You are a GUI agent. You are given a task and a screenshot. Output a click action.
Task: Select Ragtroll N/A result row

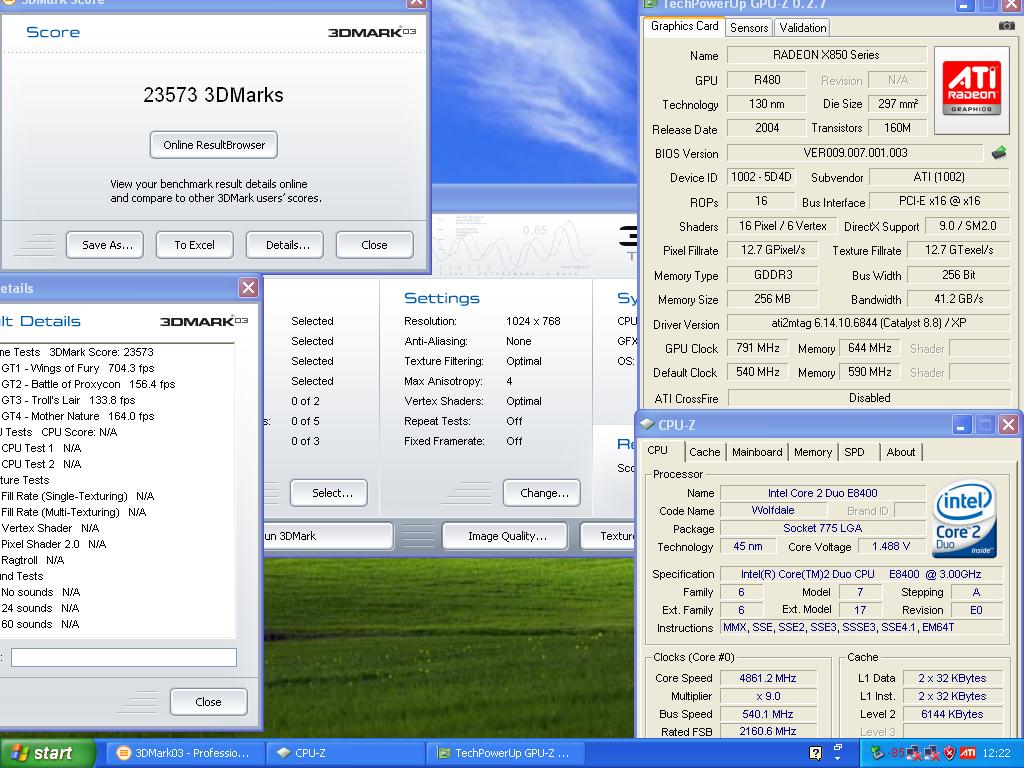pyautogui.click(x=32, y=560)
